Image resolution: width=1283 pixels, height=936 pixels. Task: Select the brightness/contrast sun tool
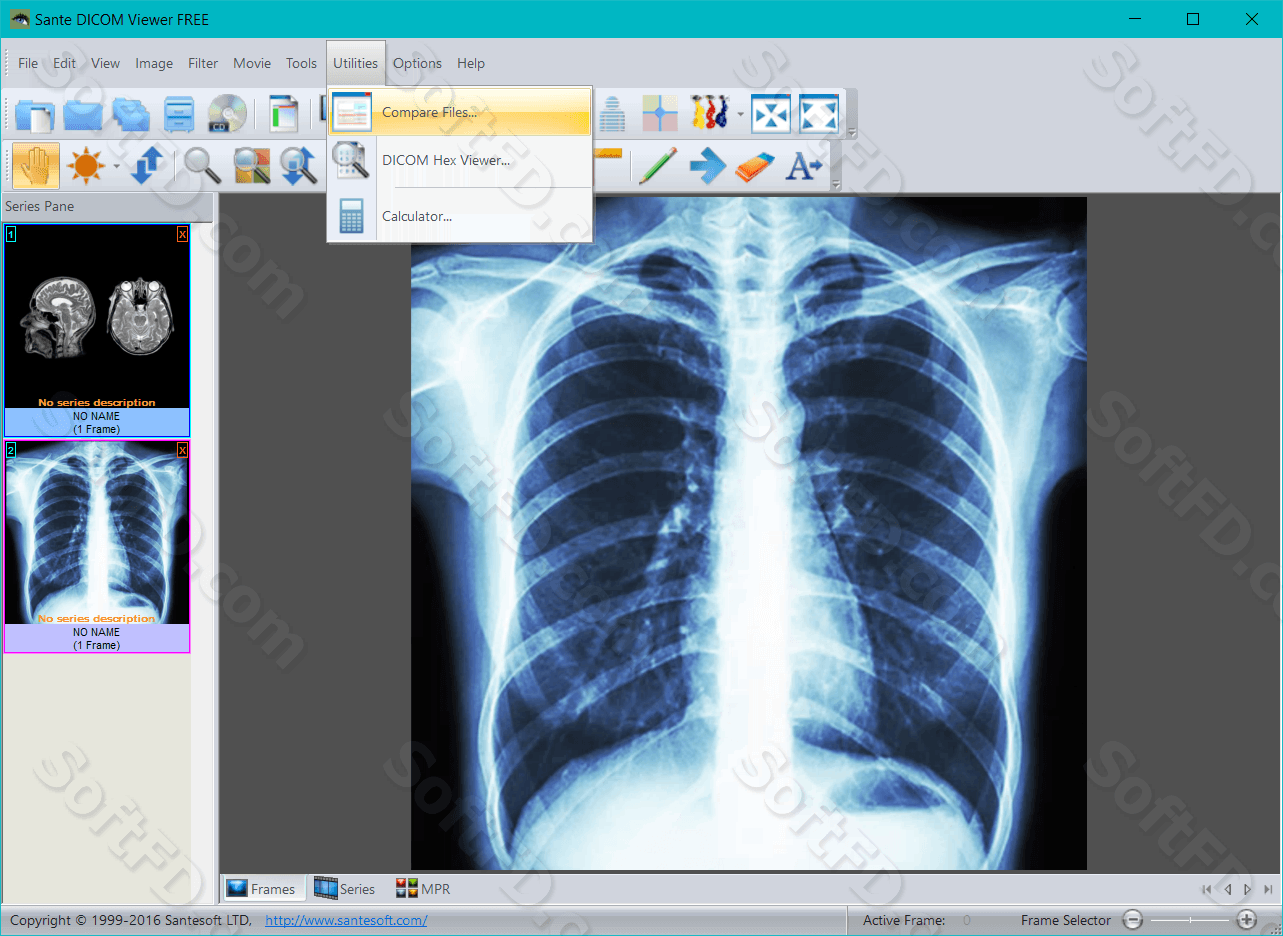coord(85,165)
